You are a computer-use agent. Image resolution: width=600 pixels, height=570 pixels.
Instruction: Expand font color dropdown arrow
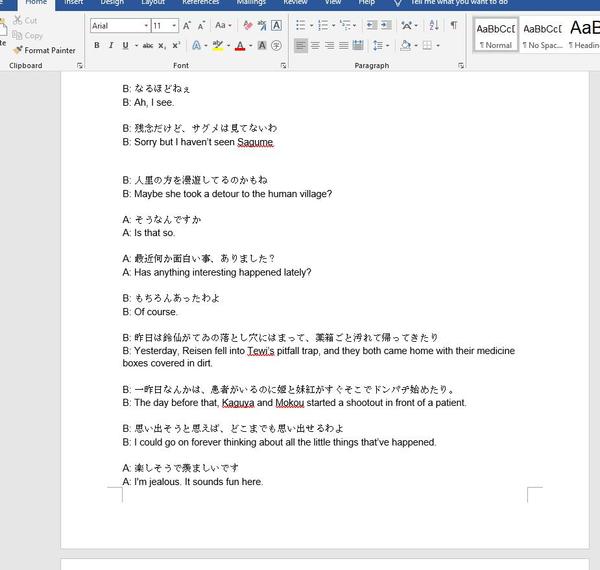(x=251, y=46)
